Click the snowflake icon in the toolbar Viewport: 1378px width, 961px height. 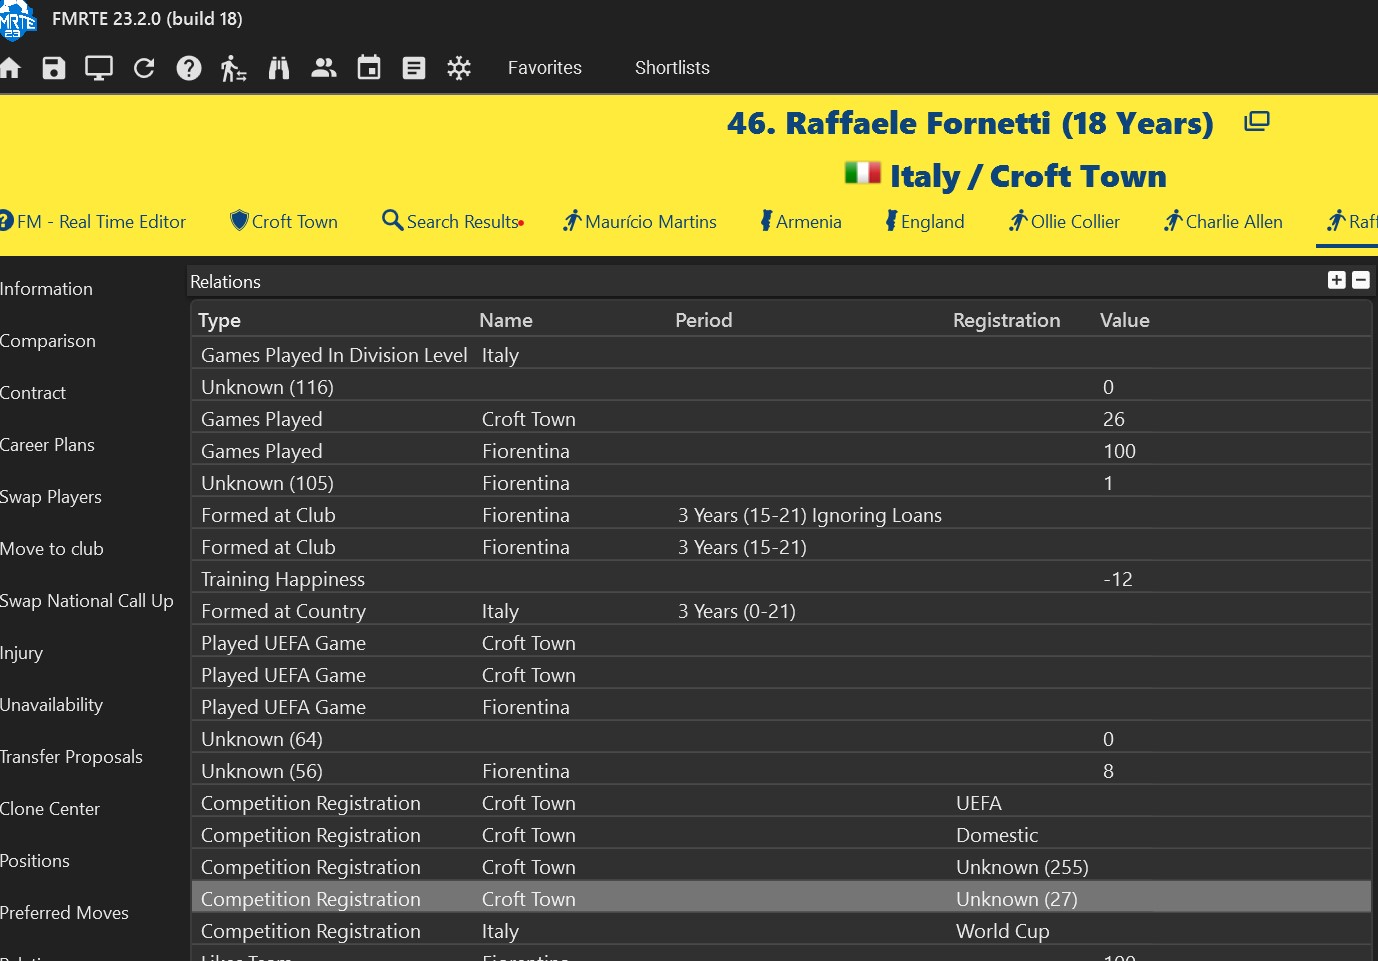click(459, 68)
